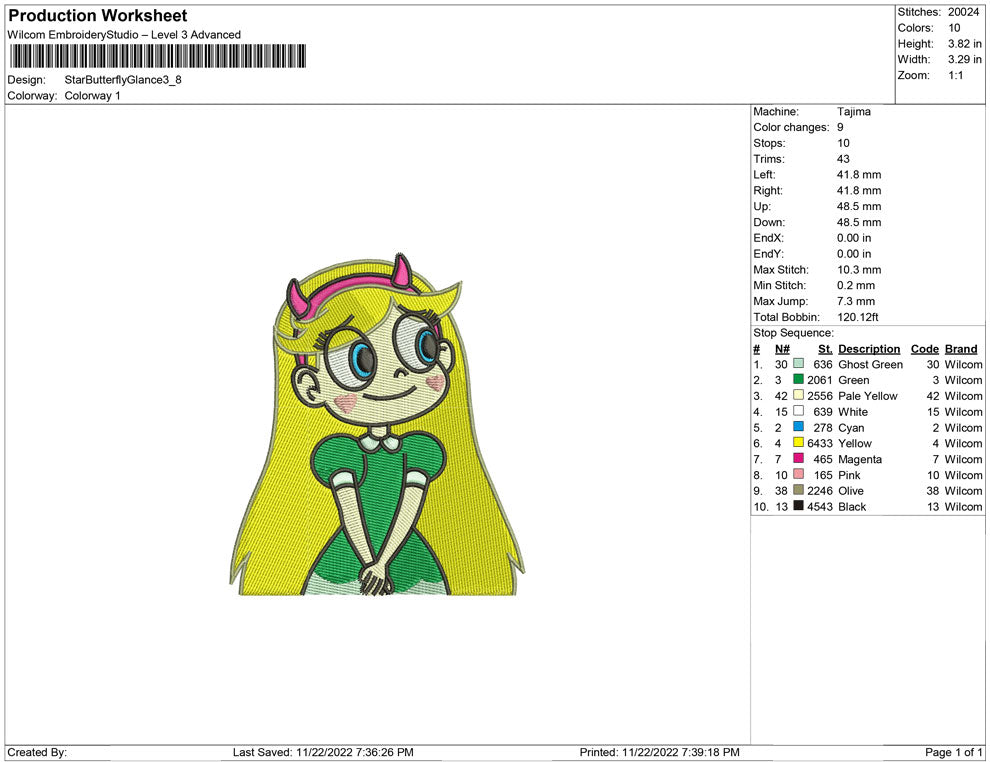Viewport: 990px width, 762px height.
Task: Click the 'Pale Yellow' description text
Action: point(868,396)
